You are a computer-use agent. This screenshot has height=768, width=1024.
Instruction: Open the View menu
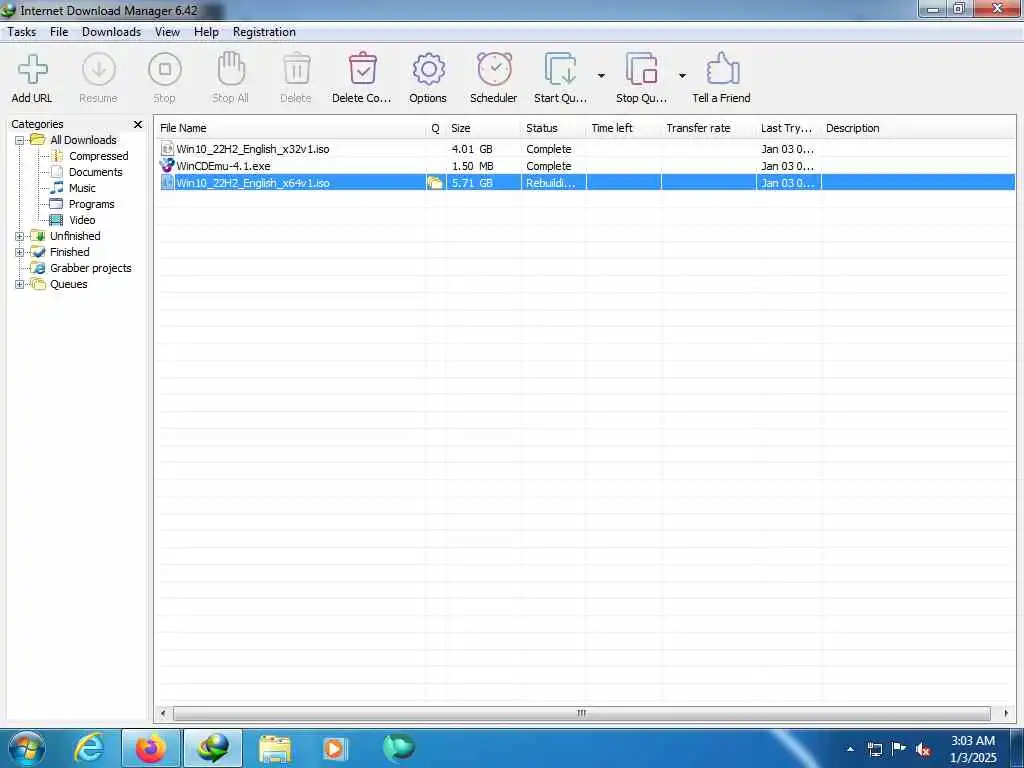[167, 32]
